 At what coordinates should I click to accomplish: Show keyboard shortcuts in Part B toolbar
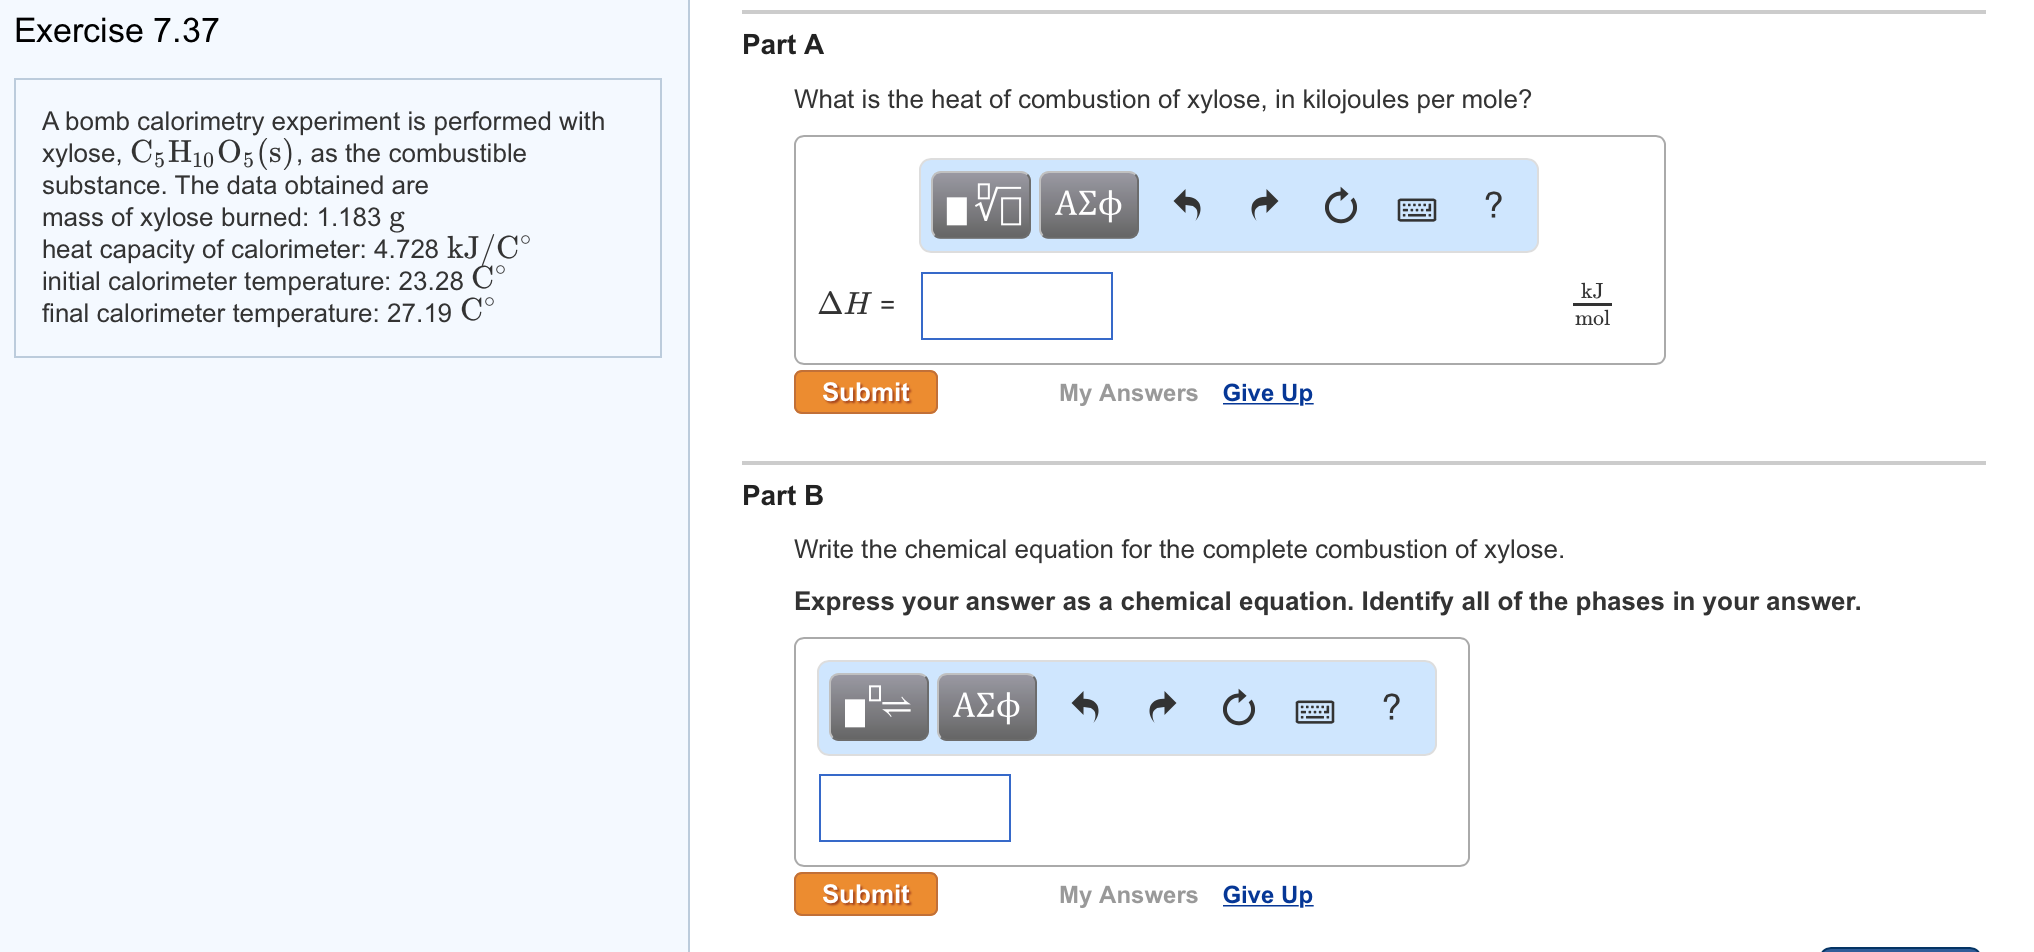point(1314,711)
